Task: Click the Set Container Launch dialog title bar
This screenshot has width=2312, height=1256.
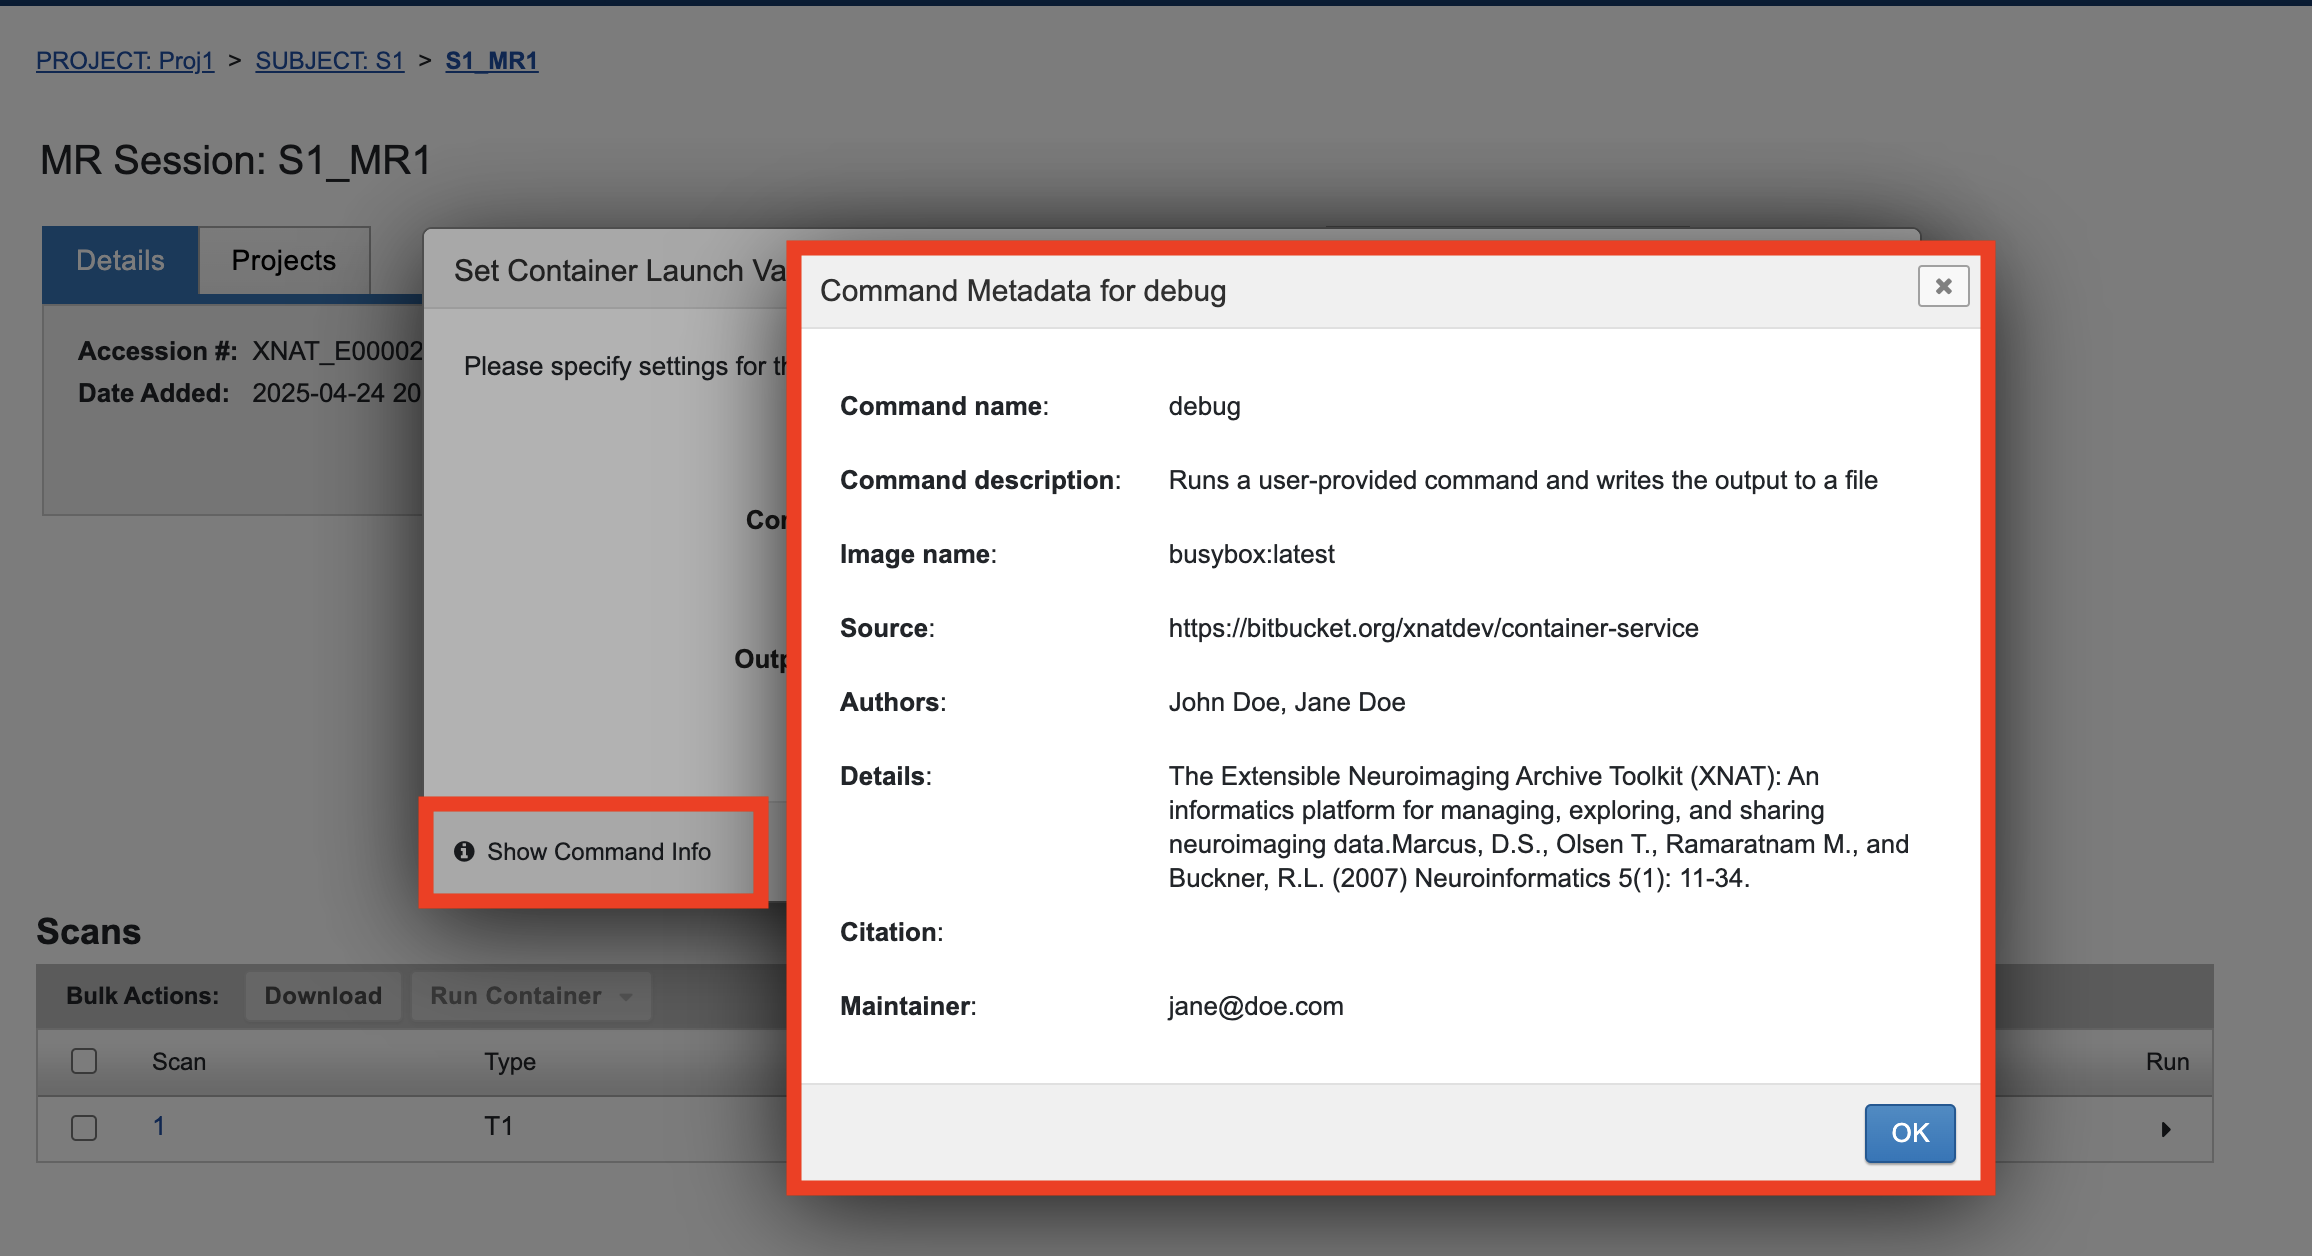Action: tap(618, 270)
